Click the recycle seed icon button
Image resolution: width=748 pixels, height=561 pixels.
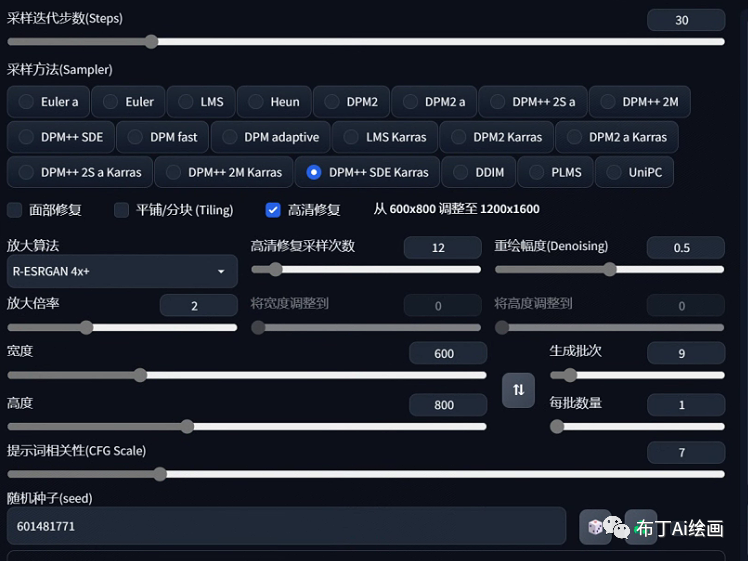640,526
